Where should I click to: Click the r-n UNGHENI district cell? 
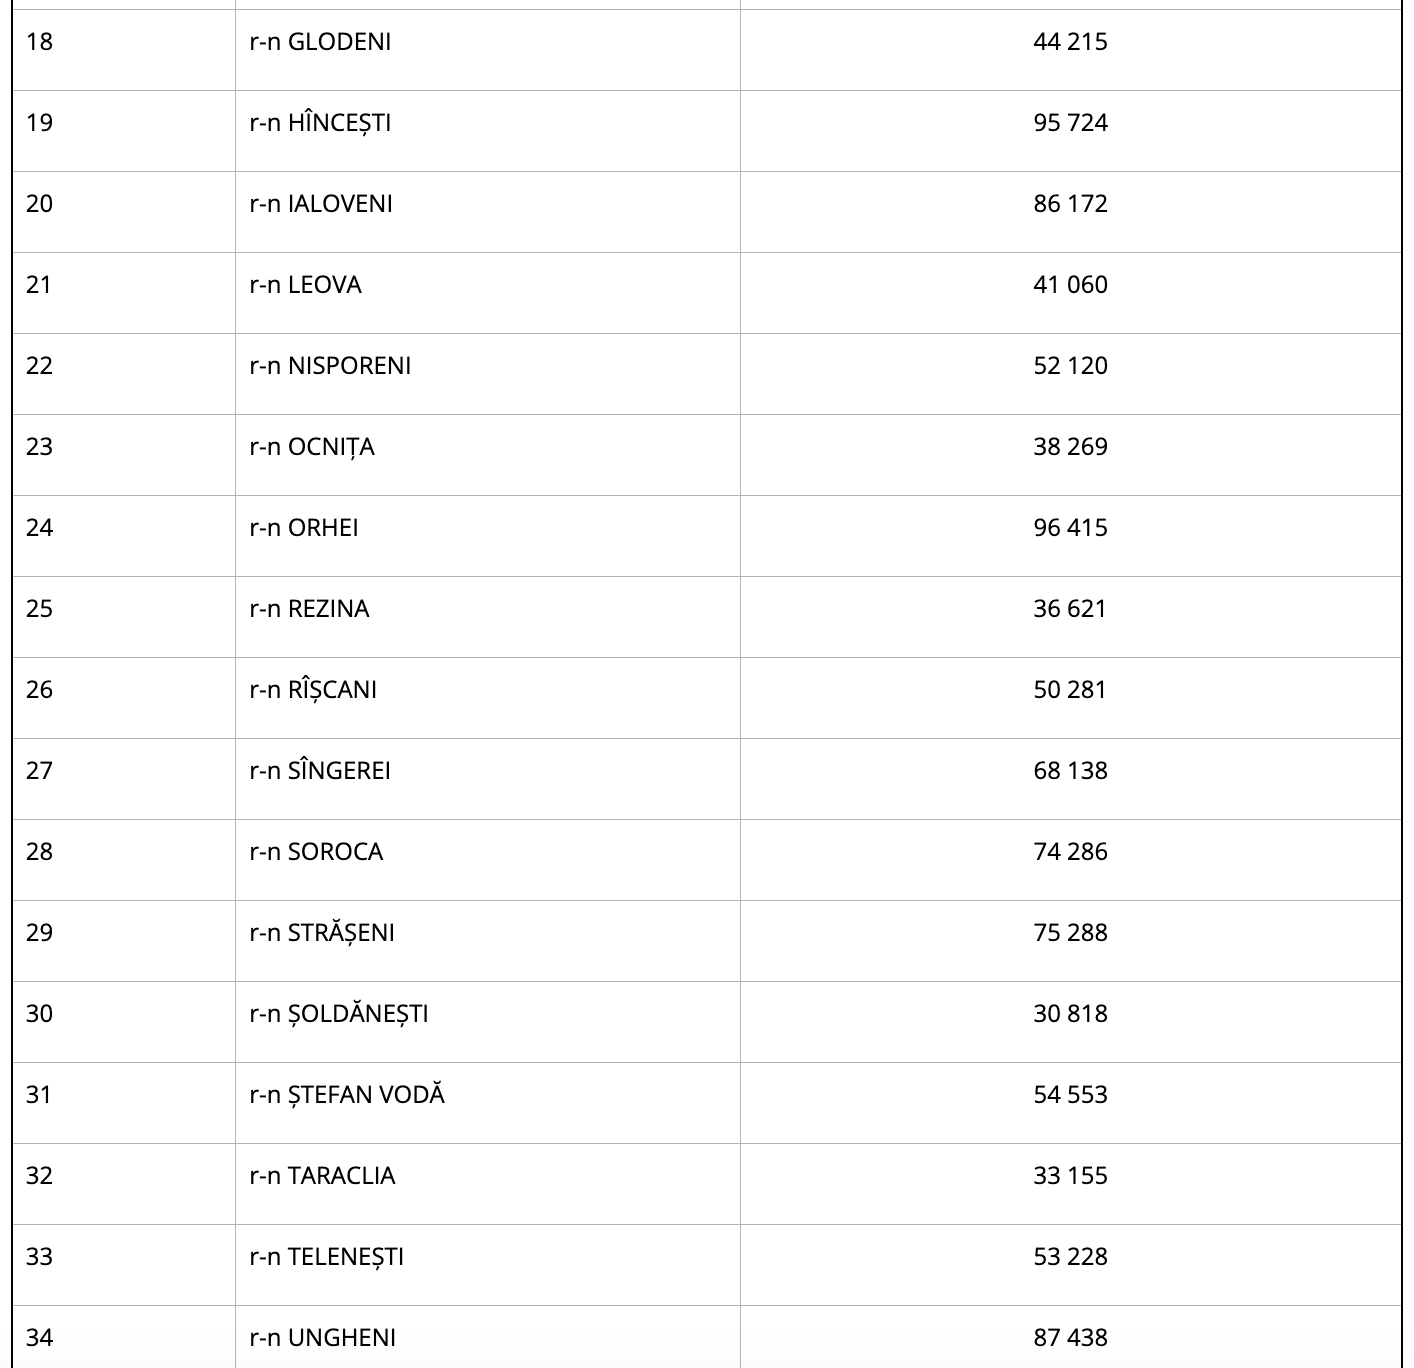click(x=322, y=1338)
